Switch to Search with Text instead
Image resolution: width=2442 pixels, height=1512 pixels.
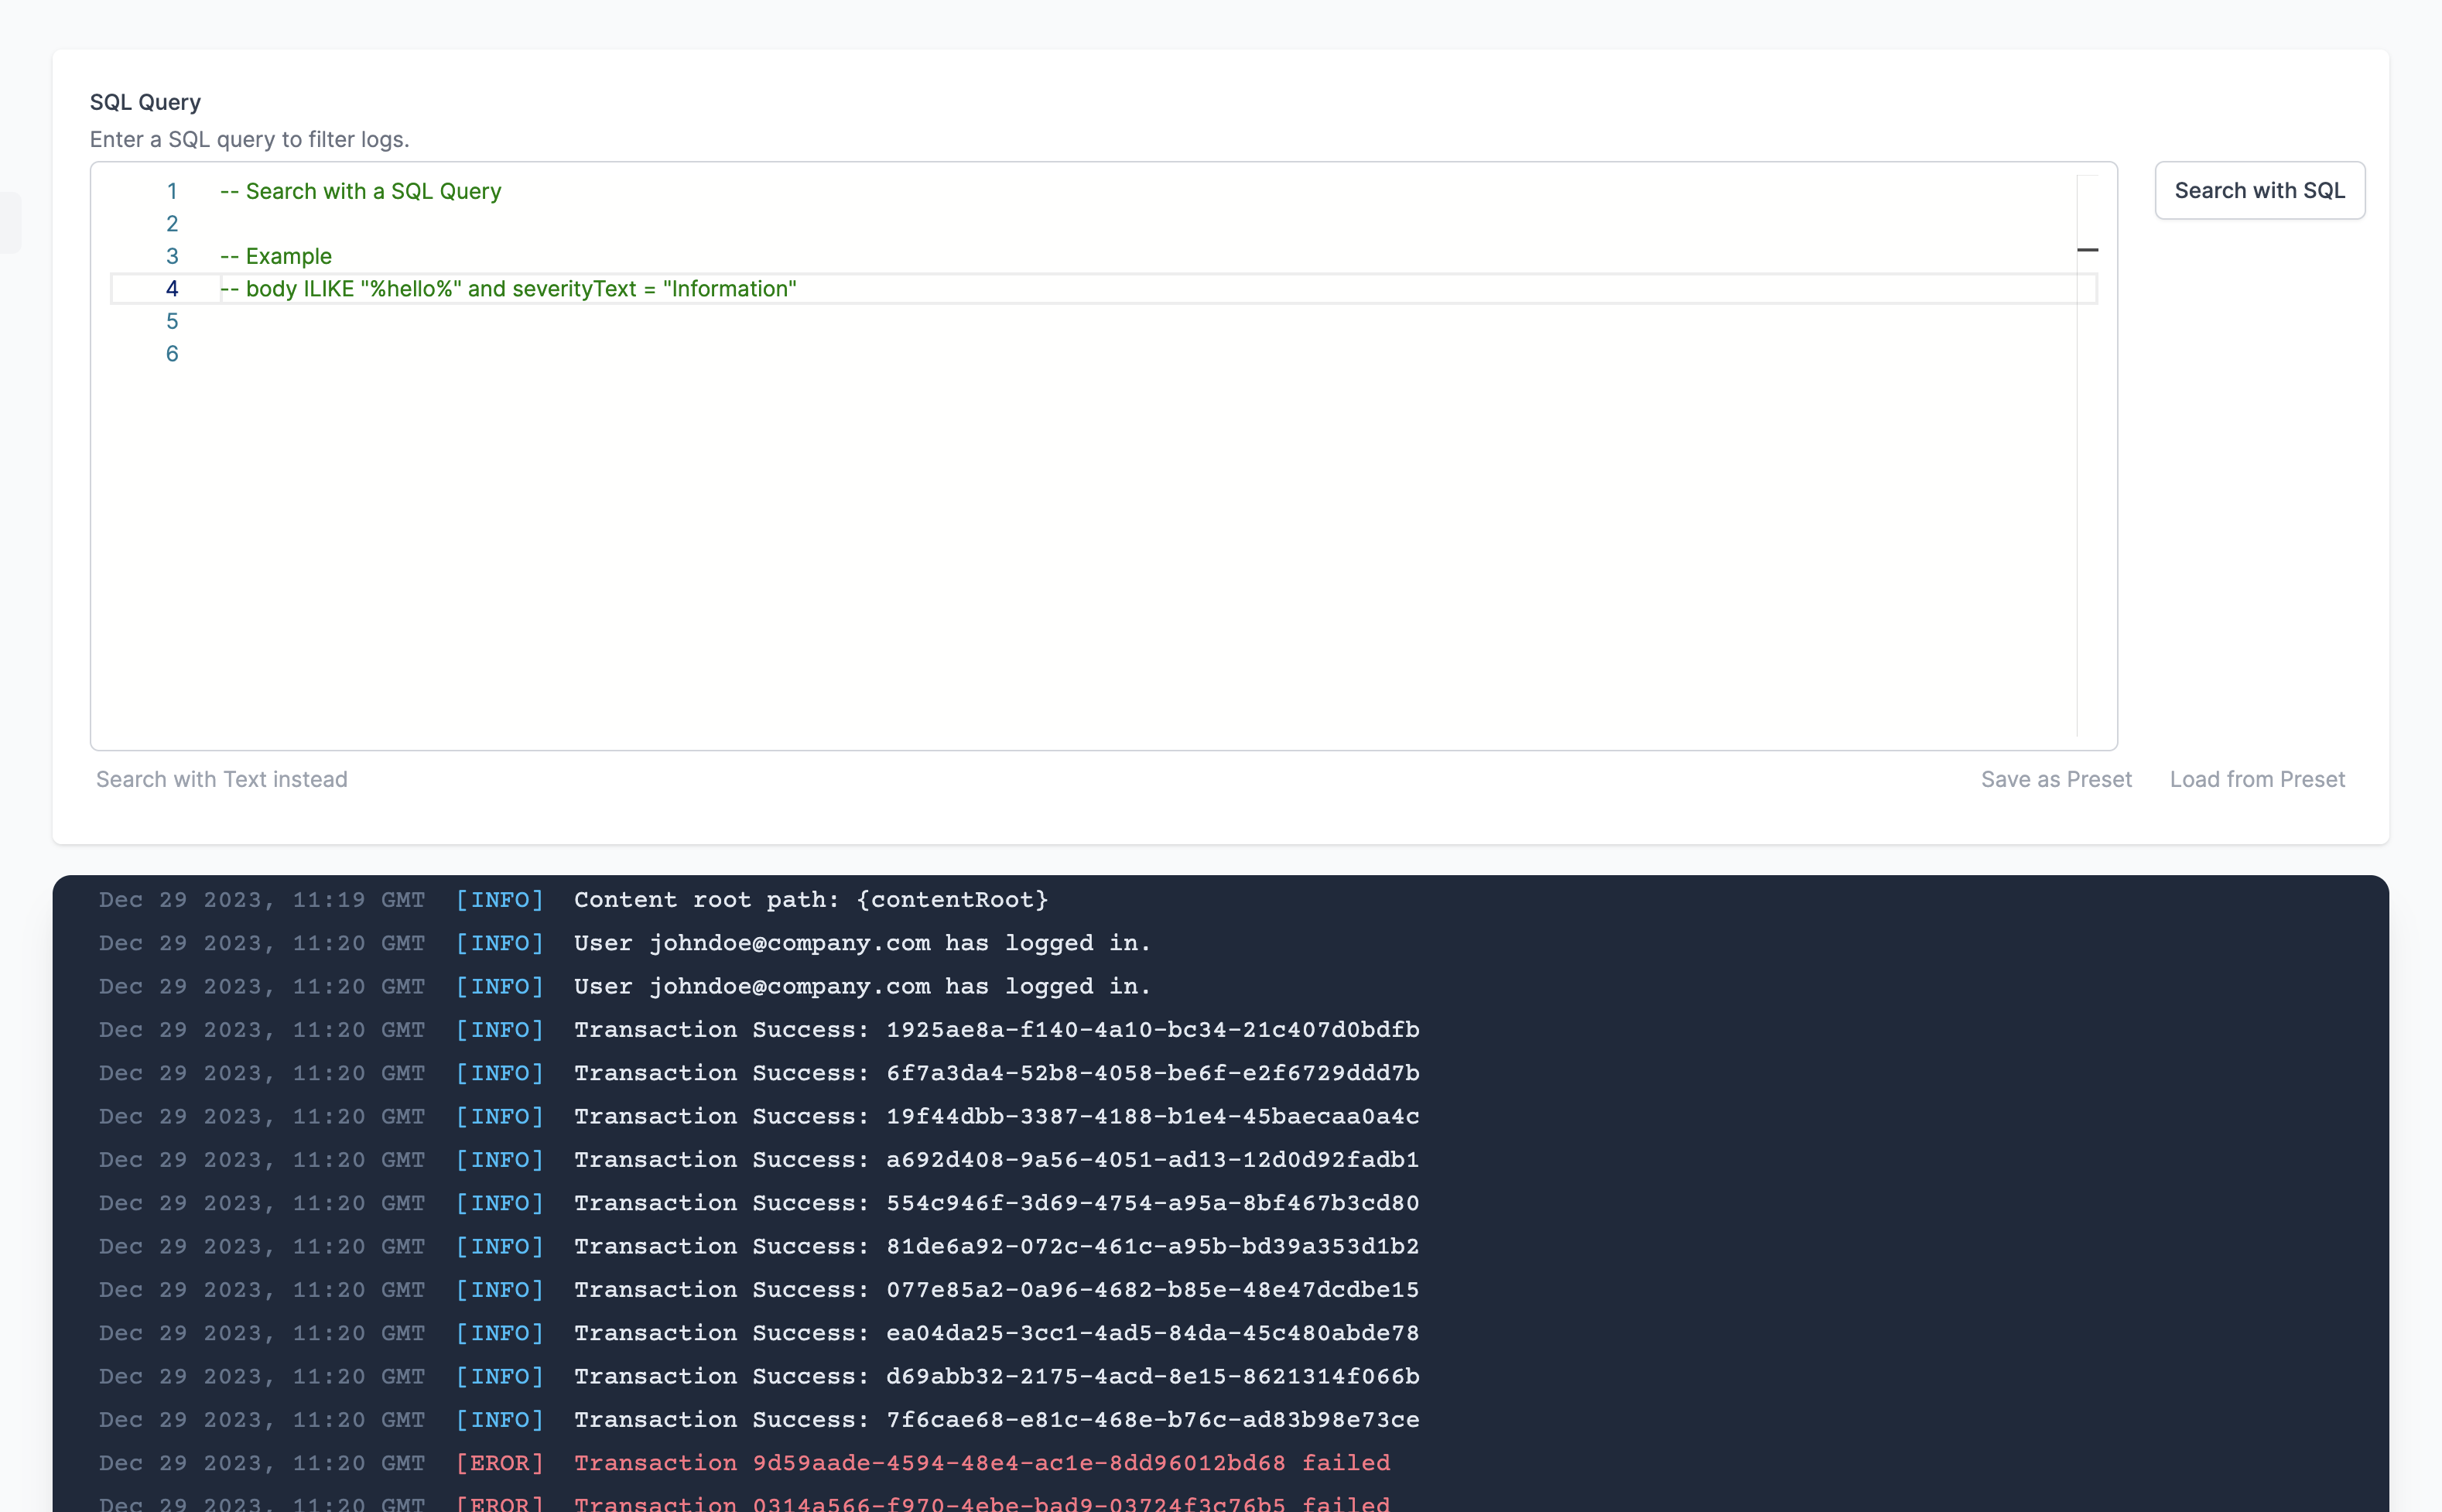pyautogui.click(x=221, y=779)
